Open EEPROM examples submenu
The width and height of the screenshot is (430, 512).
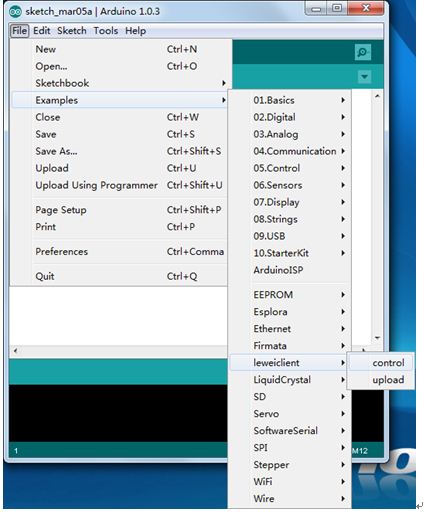click(x=290, y=295)
